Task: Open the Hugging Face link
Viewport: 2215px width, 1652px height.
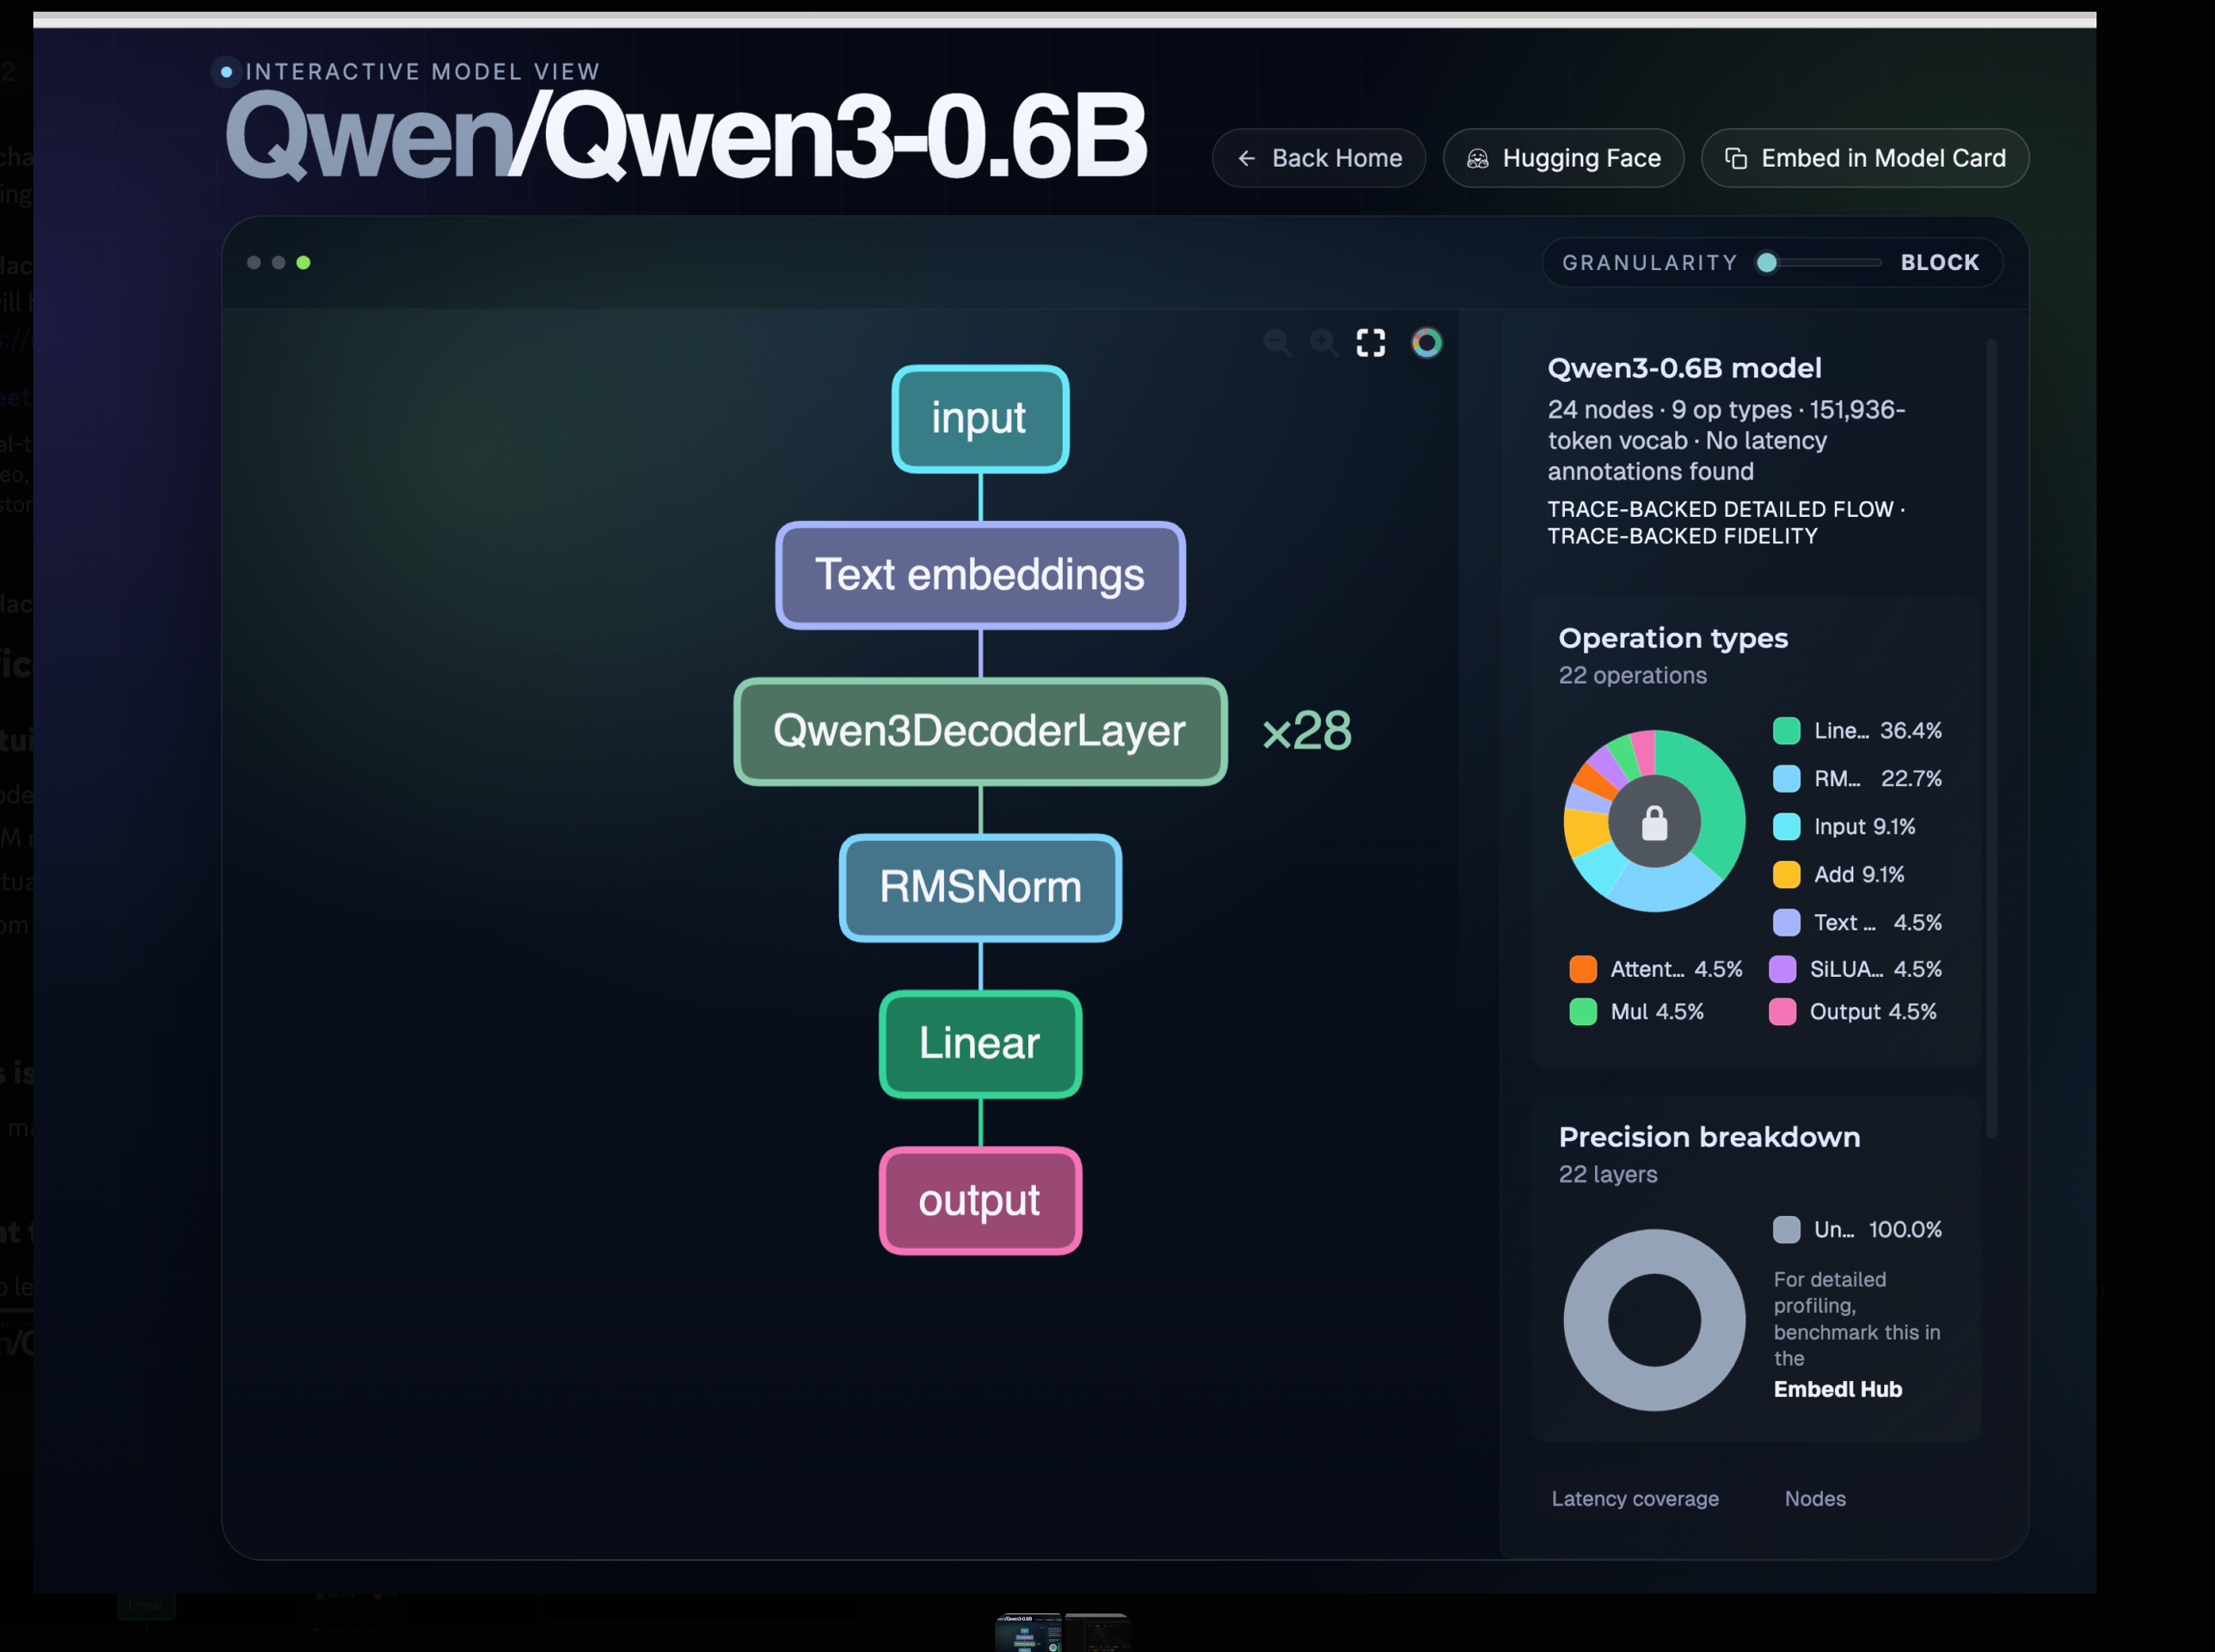Action: tap(1563, 158)
